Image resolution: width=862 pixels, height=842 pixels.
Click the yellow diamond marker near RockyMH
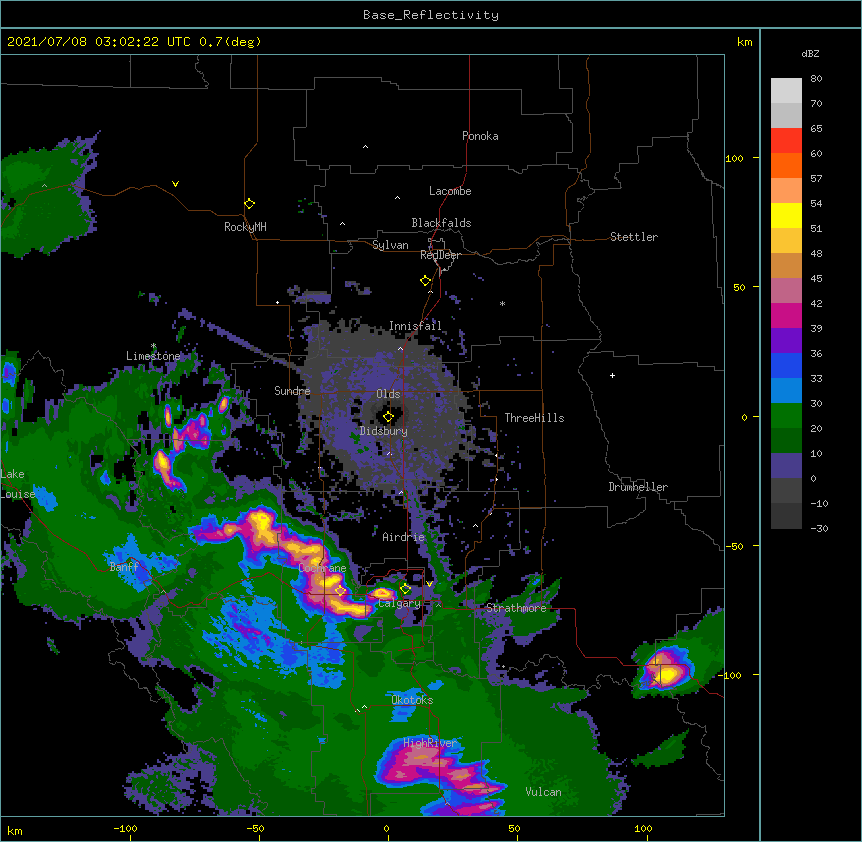[250, 204]
